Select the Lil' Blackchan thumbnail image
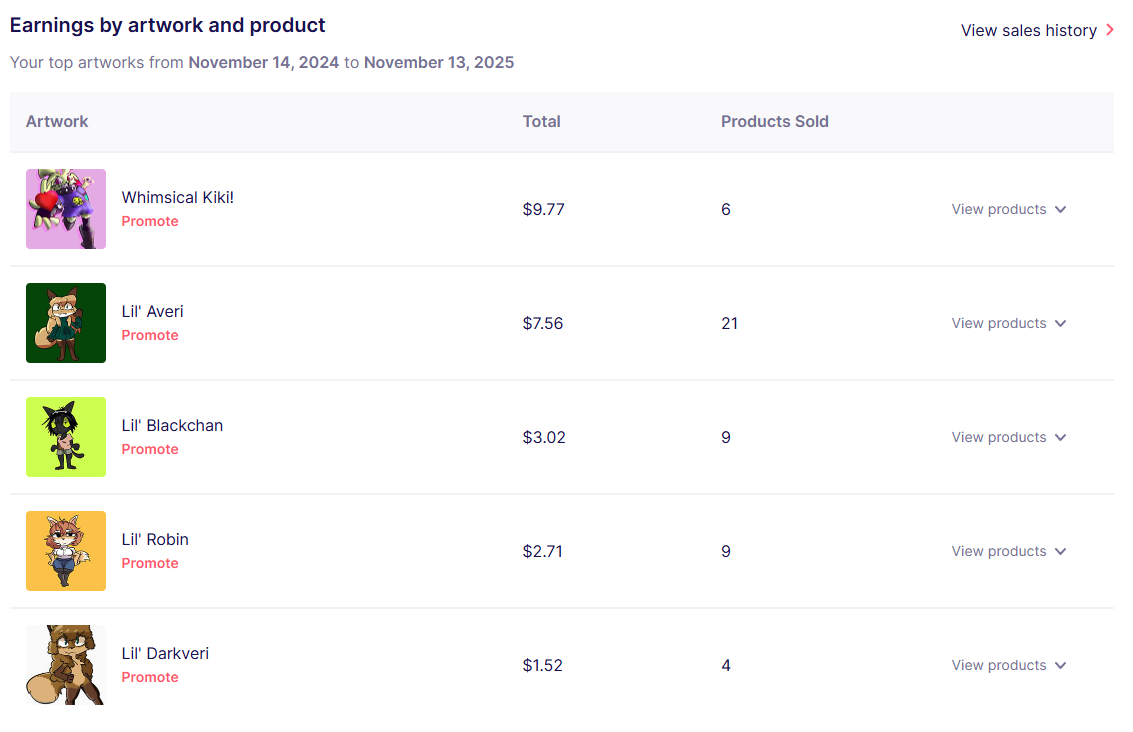This screenshot has height=732, width=1133. coord(66,437)
